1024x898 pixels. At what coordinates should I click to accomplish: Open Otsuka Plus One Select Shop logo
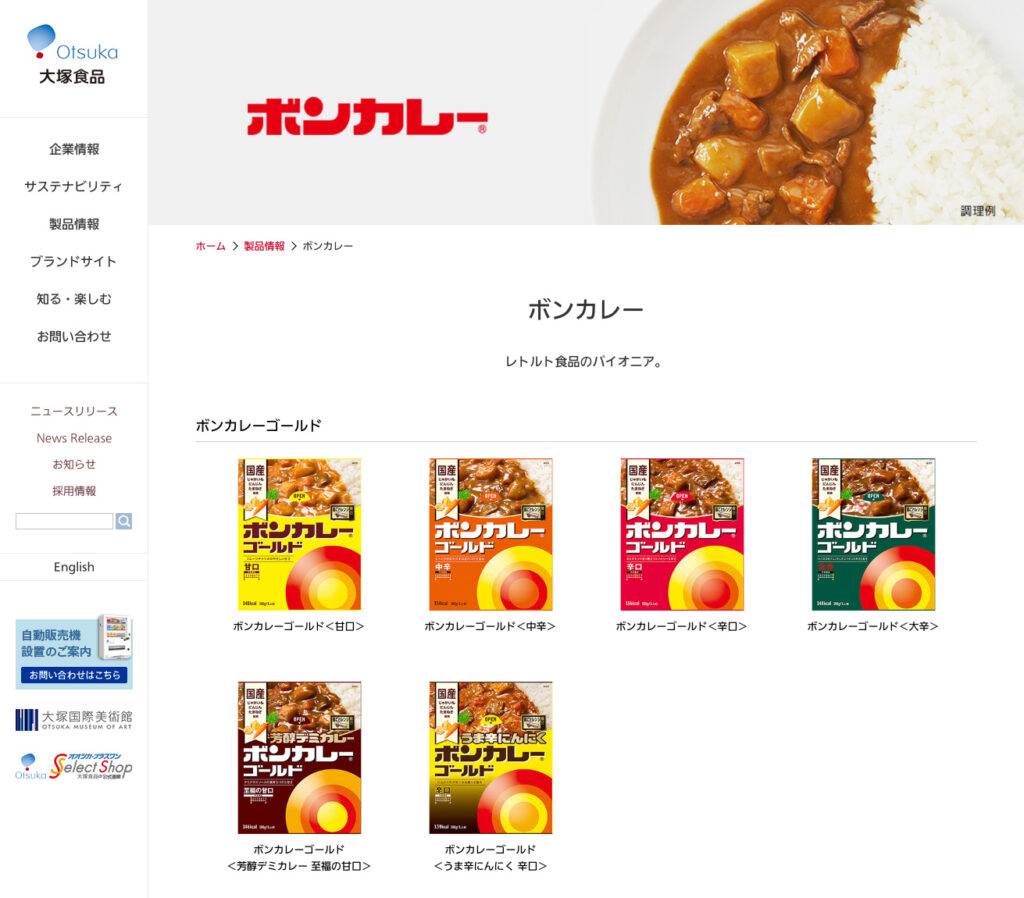tap(74, 766)
